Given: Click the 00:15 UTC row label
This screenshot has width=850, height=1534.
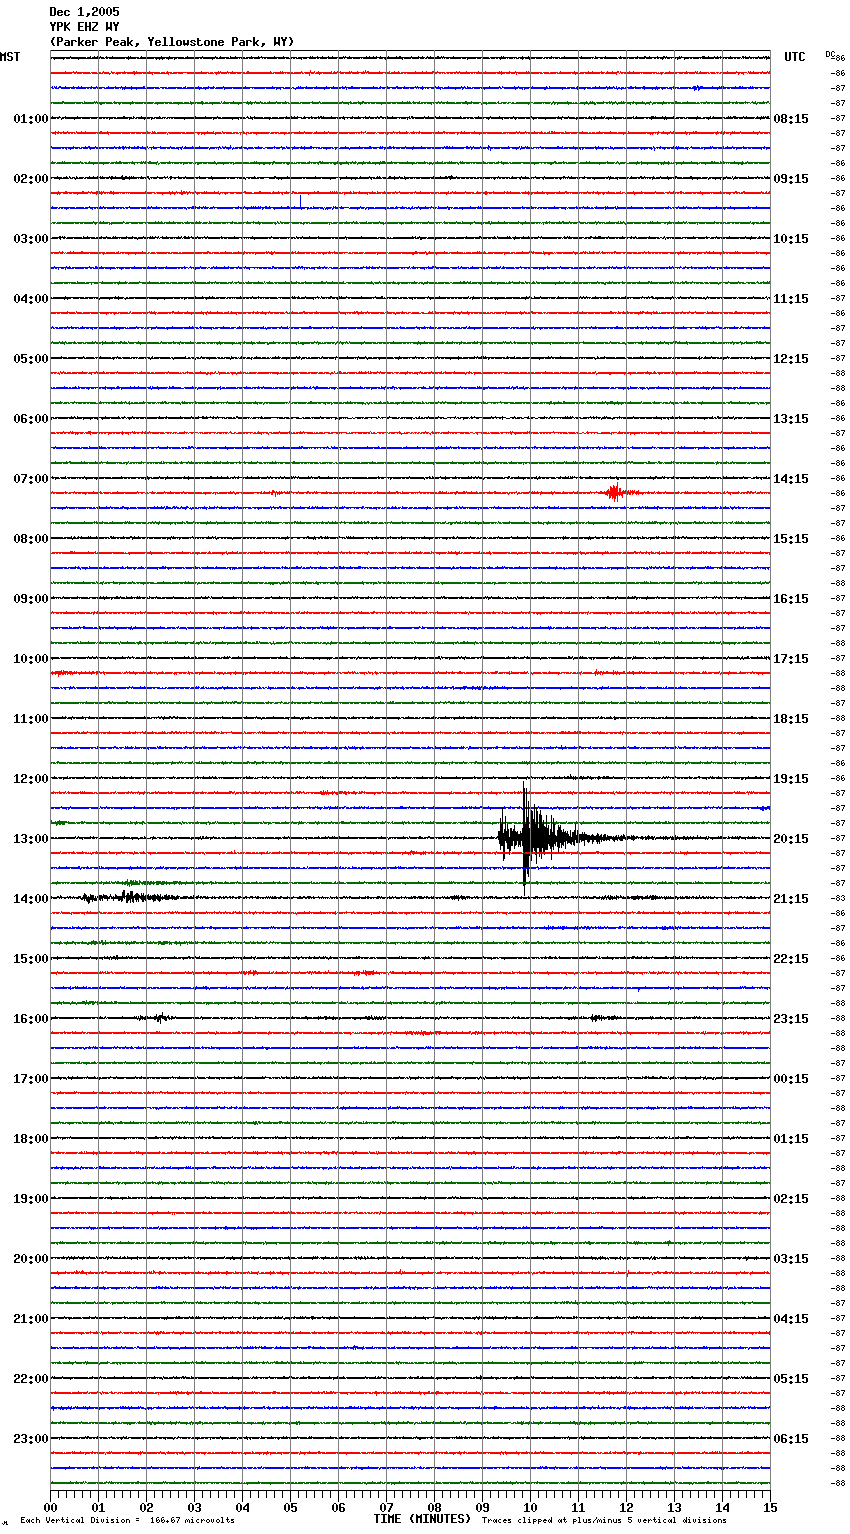Looking at the screenshot, I should 791,1079.
